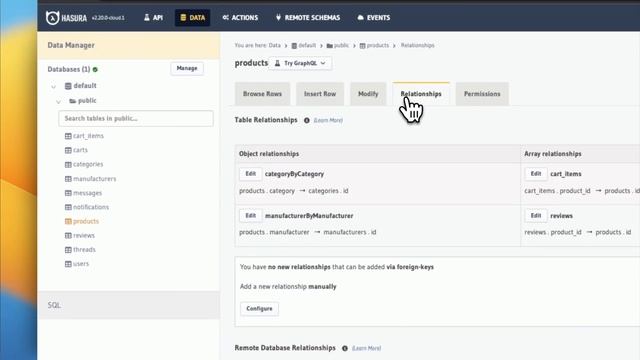Click the green database status indicator

click(x=95, y=70)
